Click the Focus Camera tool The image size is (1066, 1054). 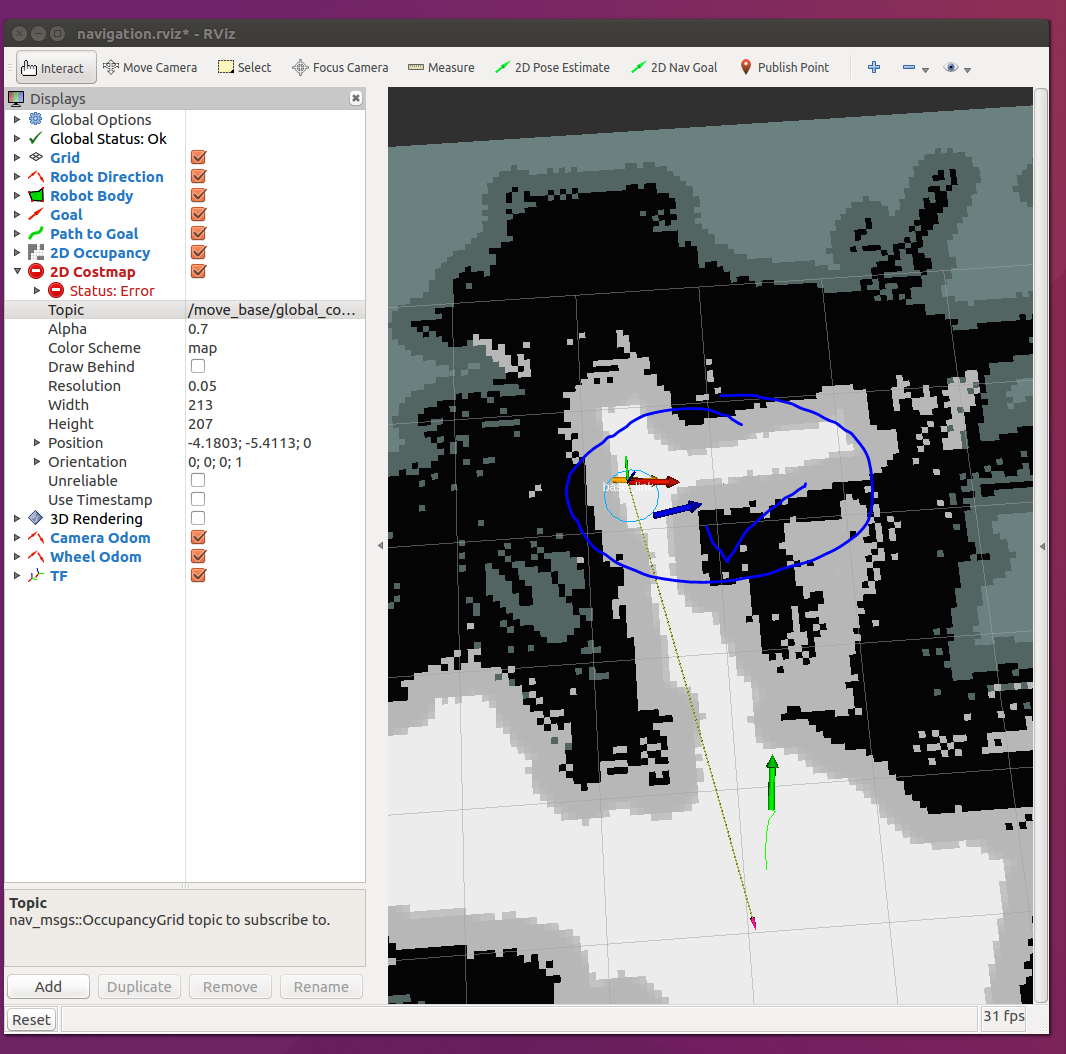(x=340, y=67)
